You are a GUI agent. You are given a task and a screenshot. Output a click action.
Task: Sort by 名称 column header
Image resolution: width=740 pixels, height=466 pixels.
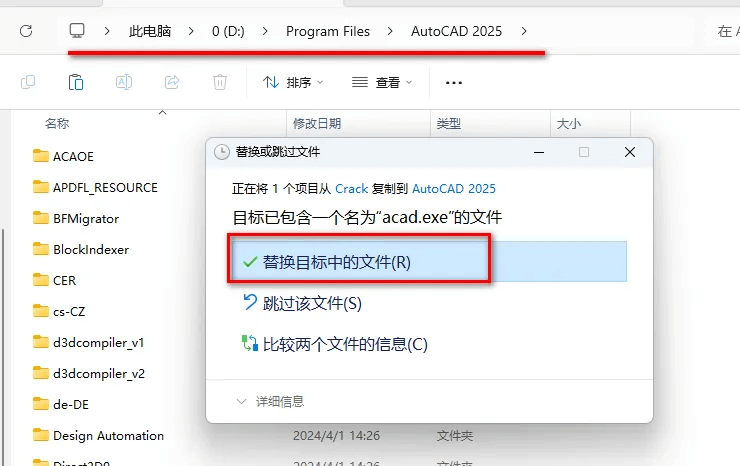[57, 124]
